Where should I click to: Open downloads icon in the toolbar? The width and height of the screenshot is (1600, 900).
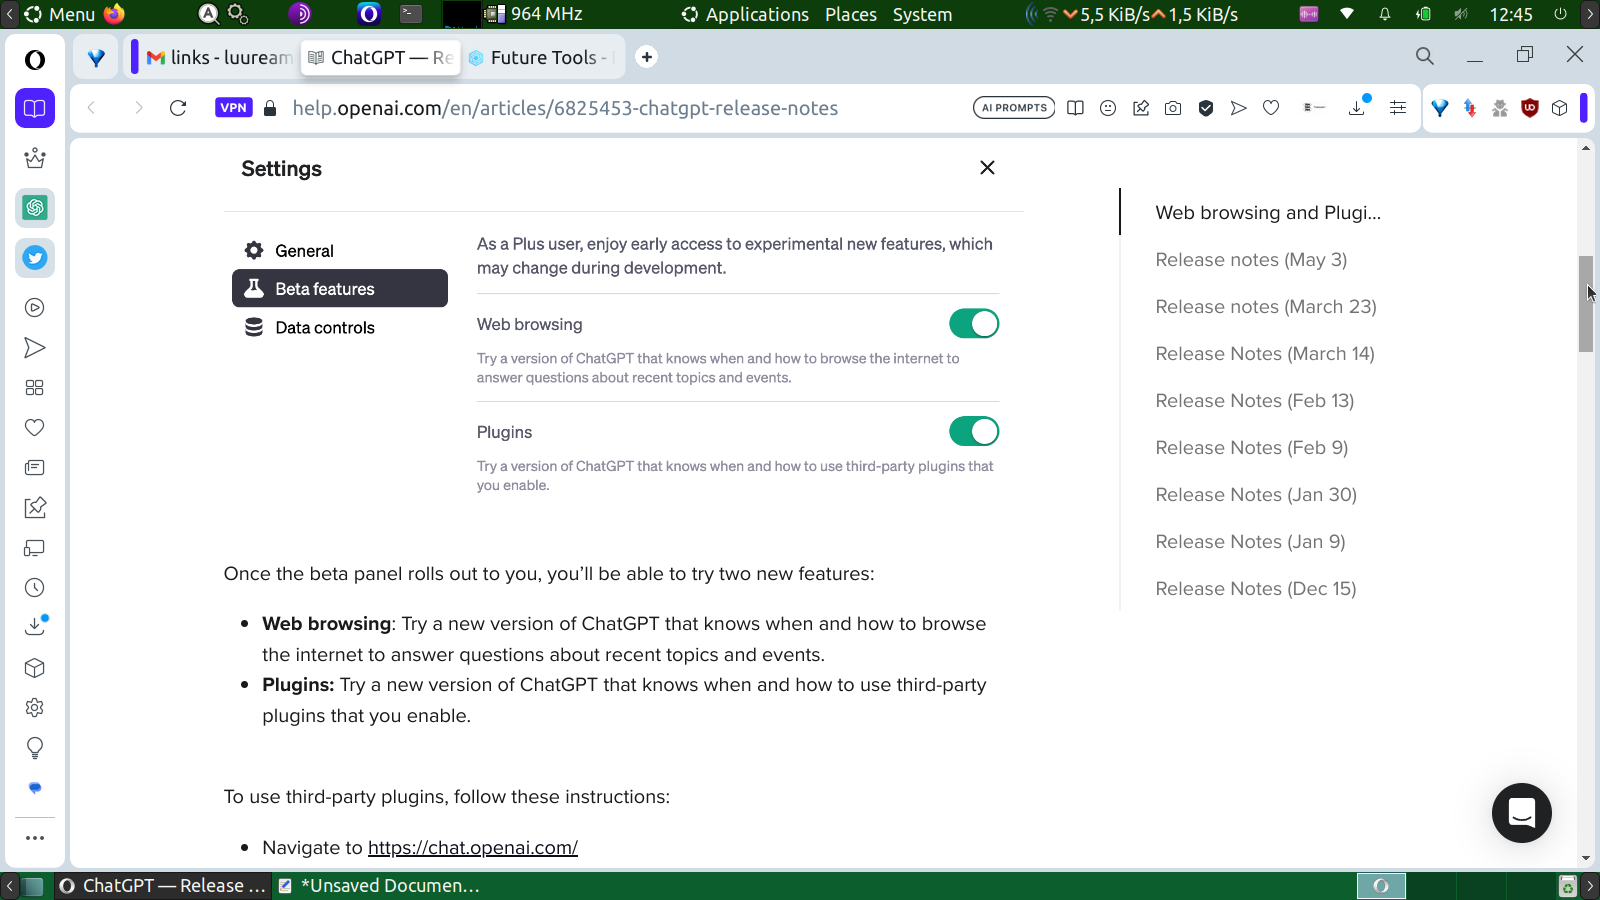(x=1357, y=107)
